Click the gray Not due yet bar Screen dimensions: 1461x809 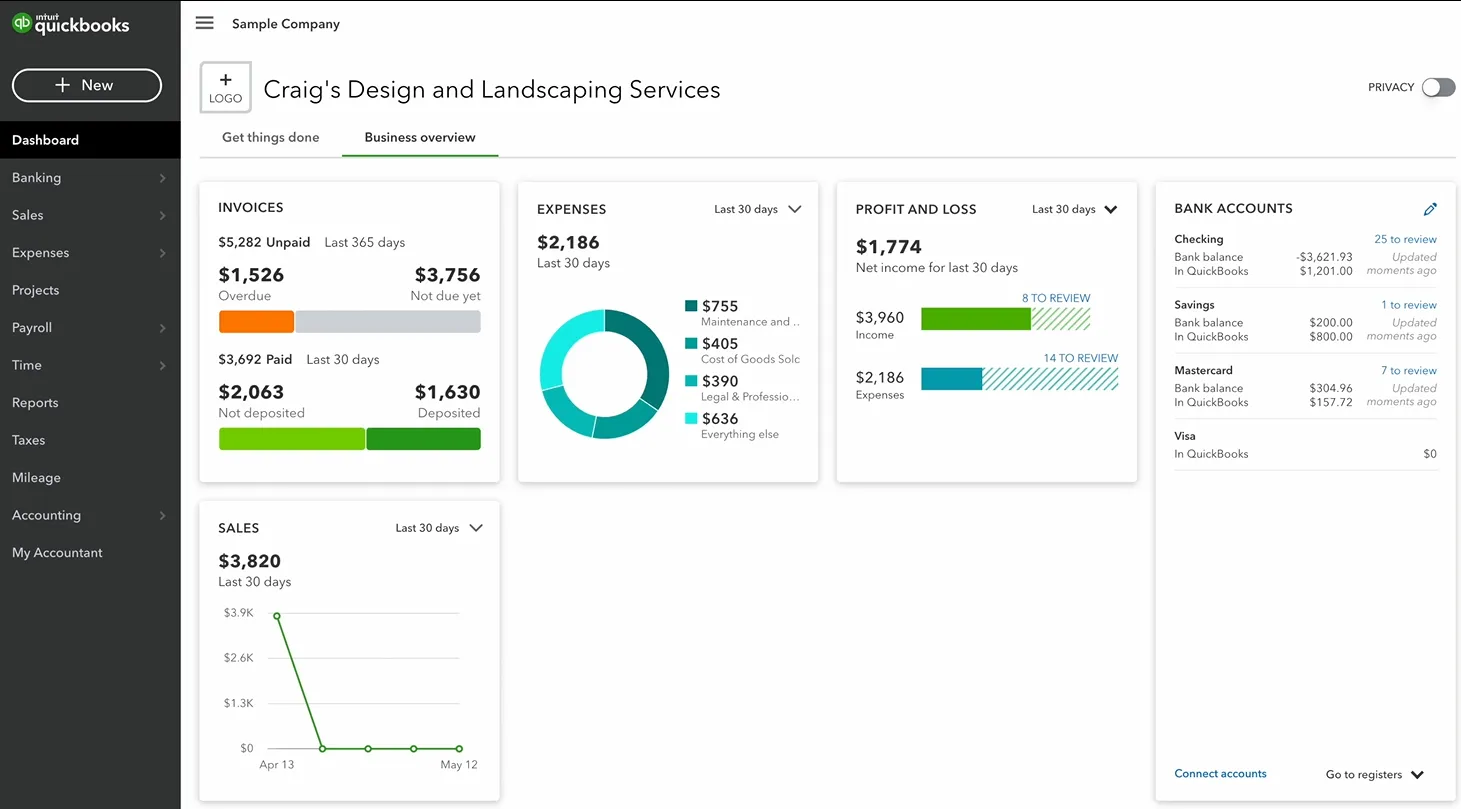388,322
